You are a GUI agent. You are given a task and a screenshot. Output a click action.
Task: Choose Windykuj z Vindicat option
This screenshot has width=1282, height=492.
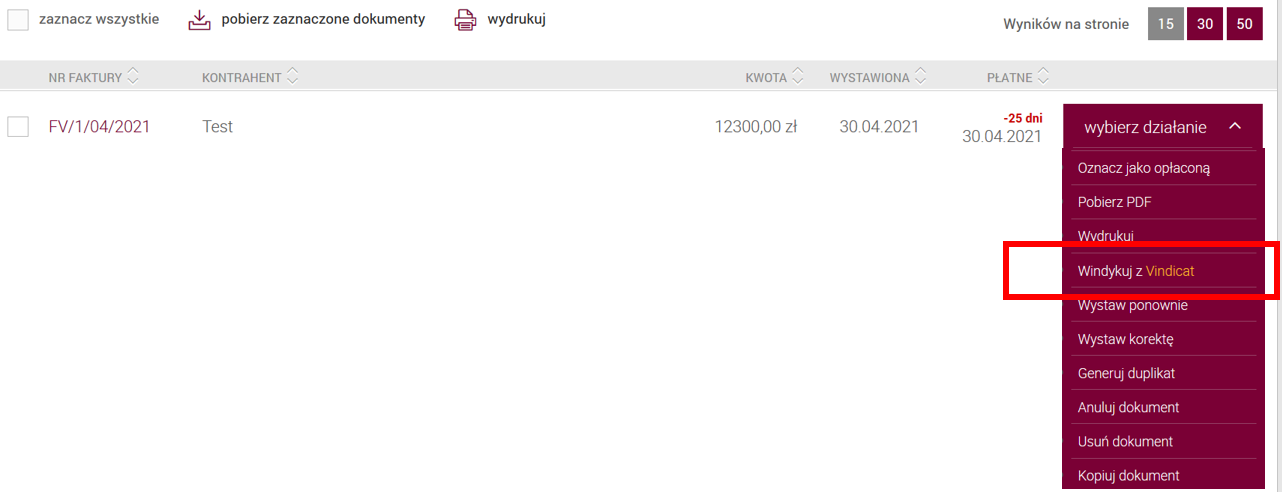coord(1136,270)
